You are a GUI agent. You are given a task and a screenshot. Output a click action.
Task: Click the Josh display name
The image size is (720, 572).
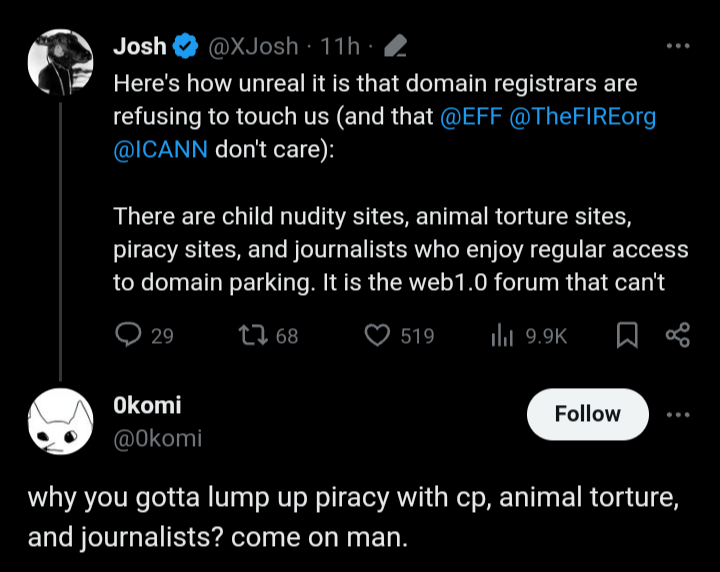[x=140, y=46]
